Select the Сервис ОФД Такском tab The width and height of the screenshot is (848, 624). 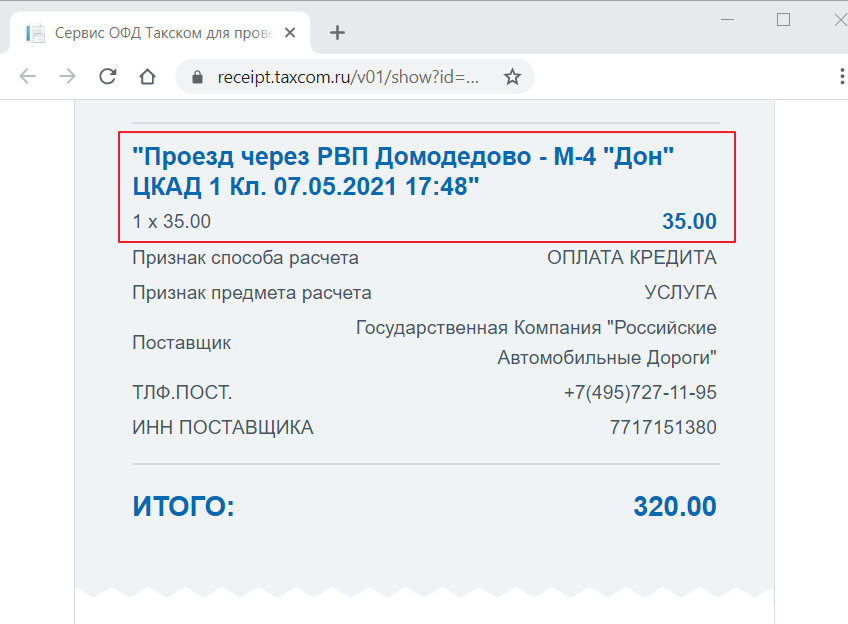(160, 33)
